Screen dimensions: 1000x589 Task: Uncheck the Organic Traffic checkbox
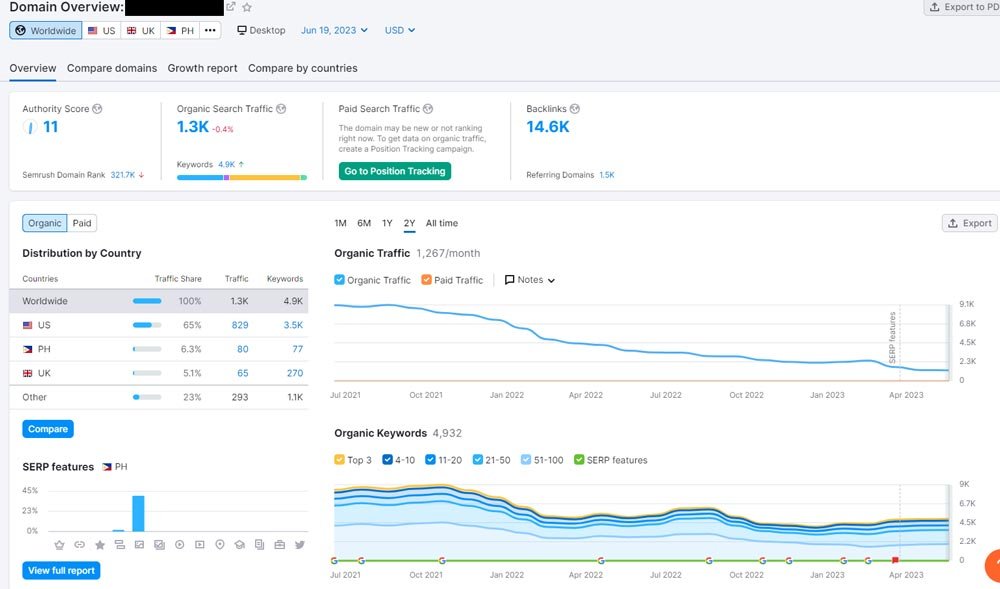(340, 280)
